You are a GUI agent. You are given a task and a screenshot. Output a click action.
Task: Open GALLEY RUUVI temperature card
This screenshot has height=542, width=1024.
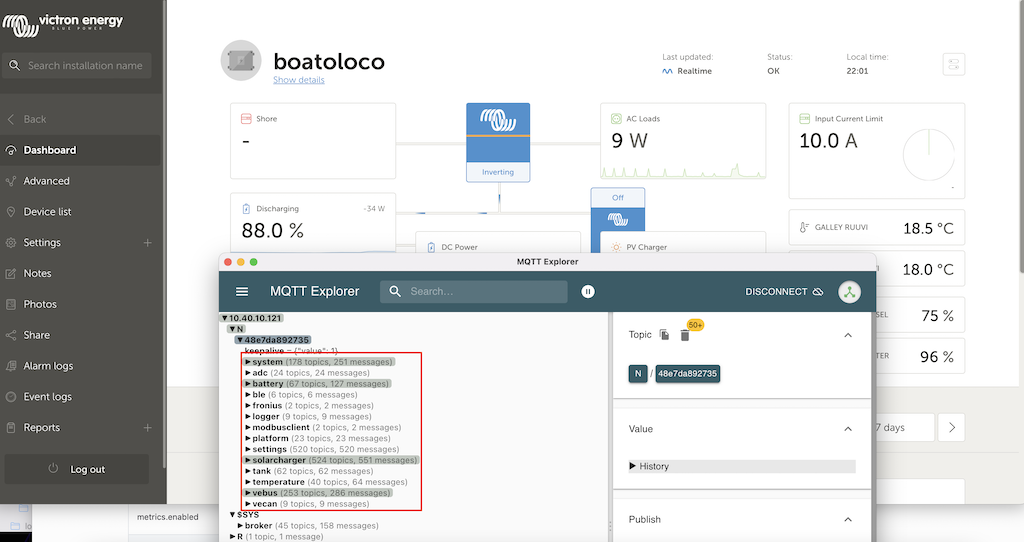(x=876, y=227)
